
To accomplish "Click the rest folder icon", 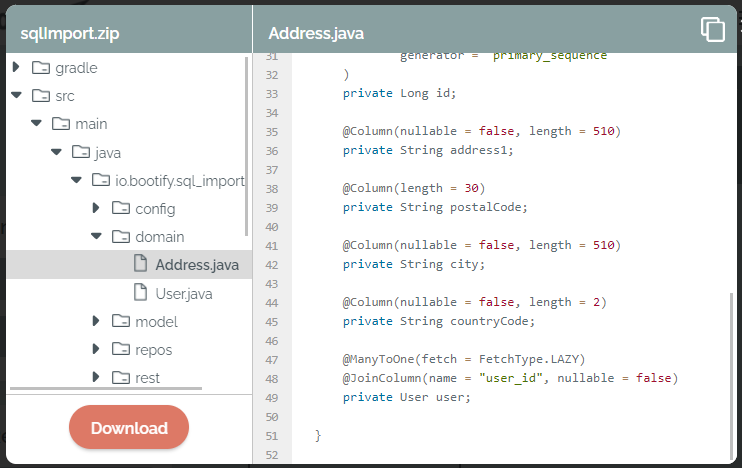I will click(121, 378).
